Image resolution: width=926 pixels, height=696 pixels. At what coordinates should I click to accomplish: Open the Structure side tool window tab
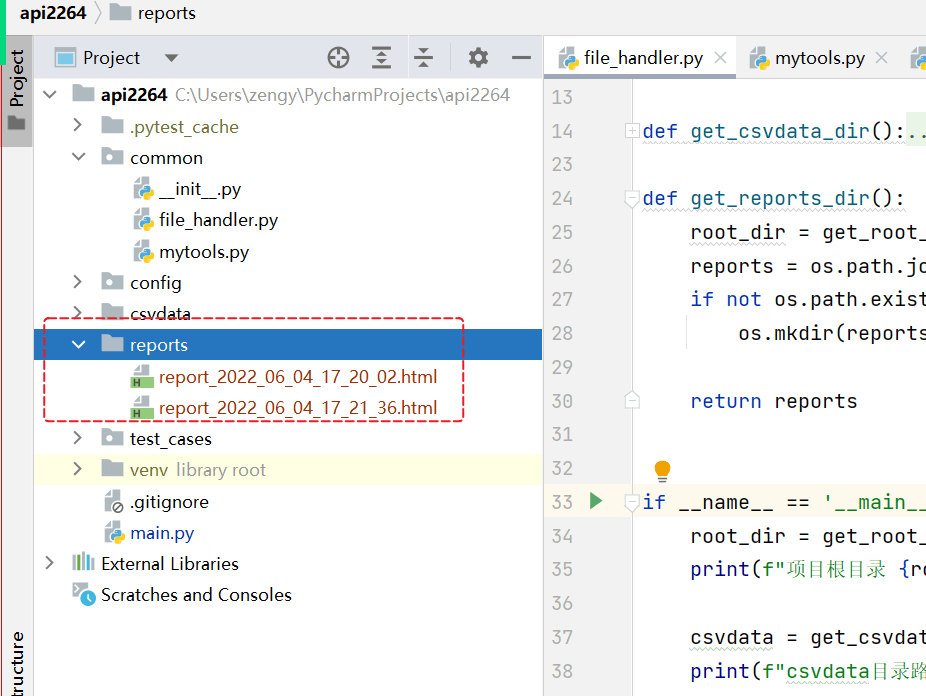(x=17, y=664)
